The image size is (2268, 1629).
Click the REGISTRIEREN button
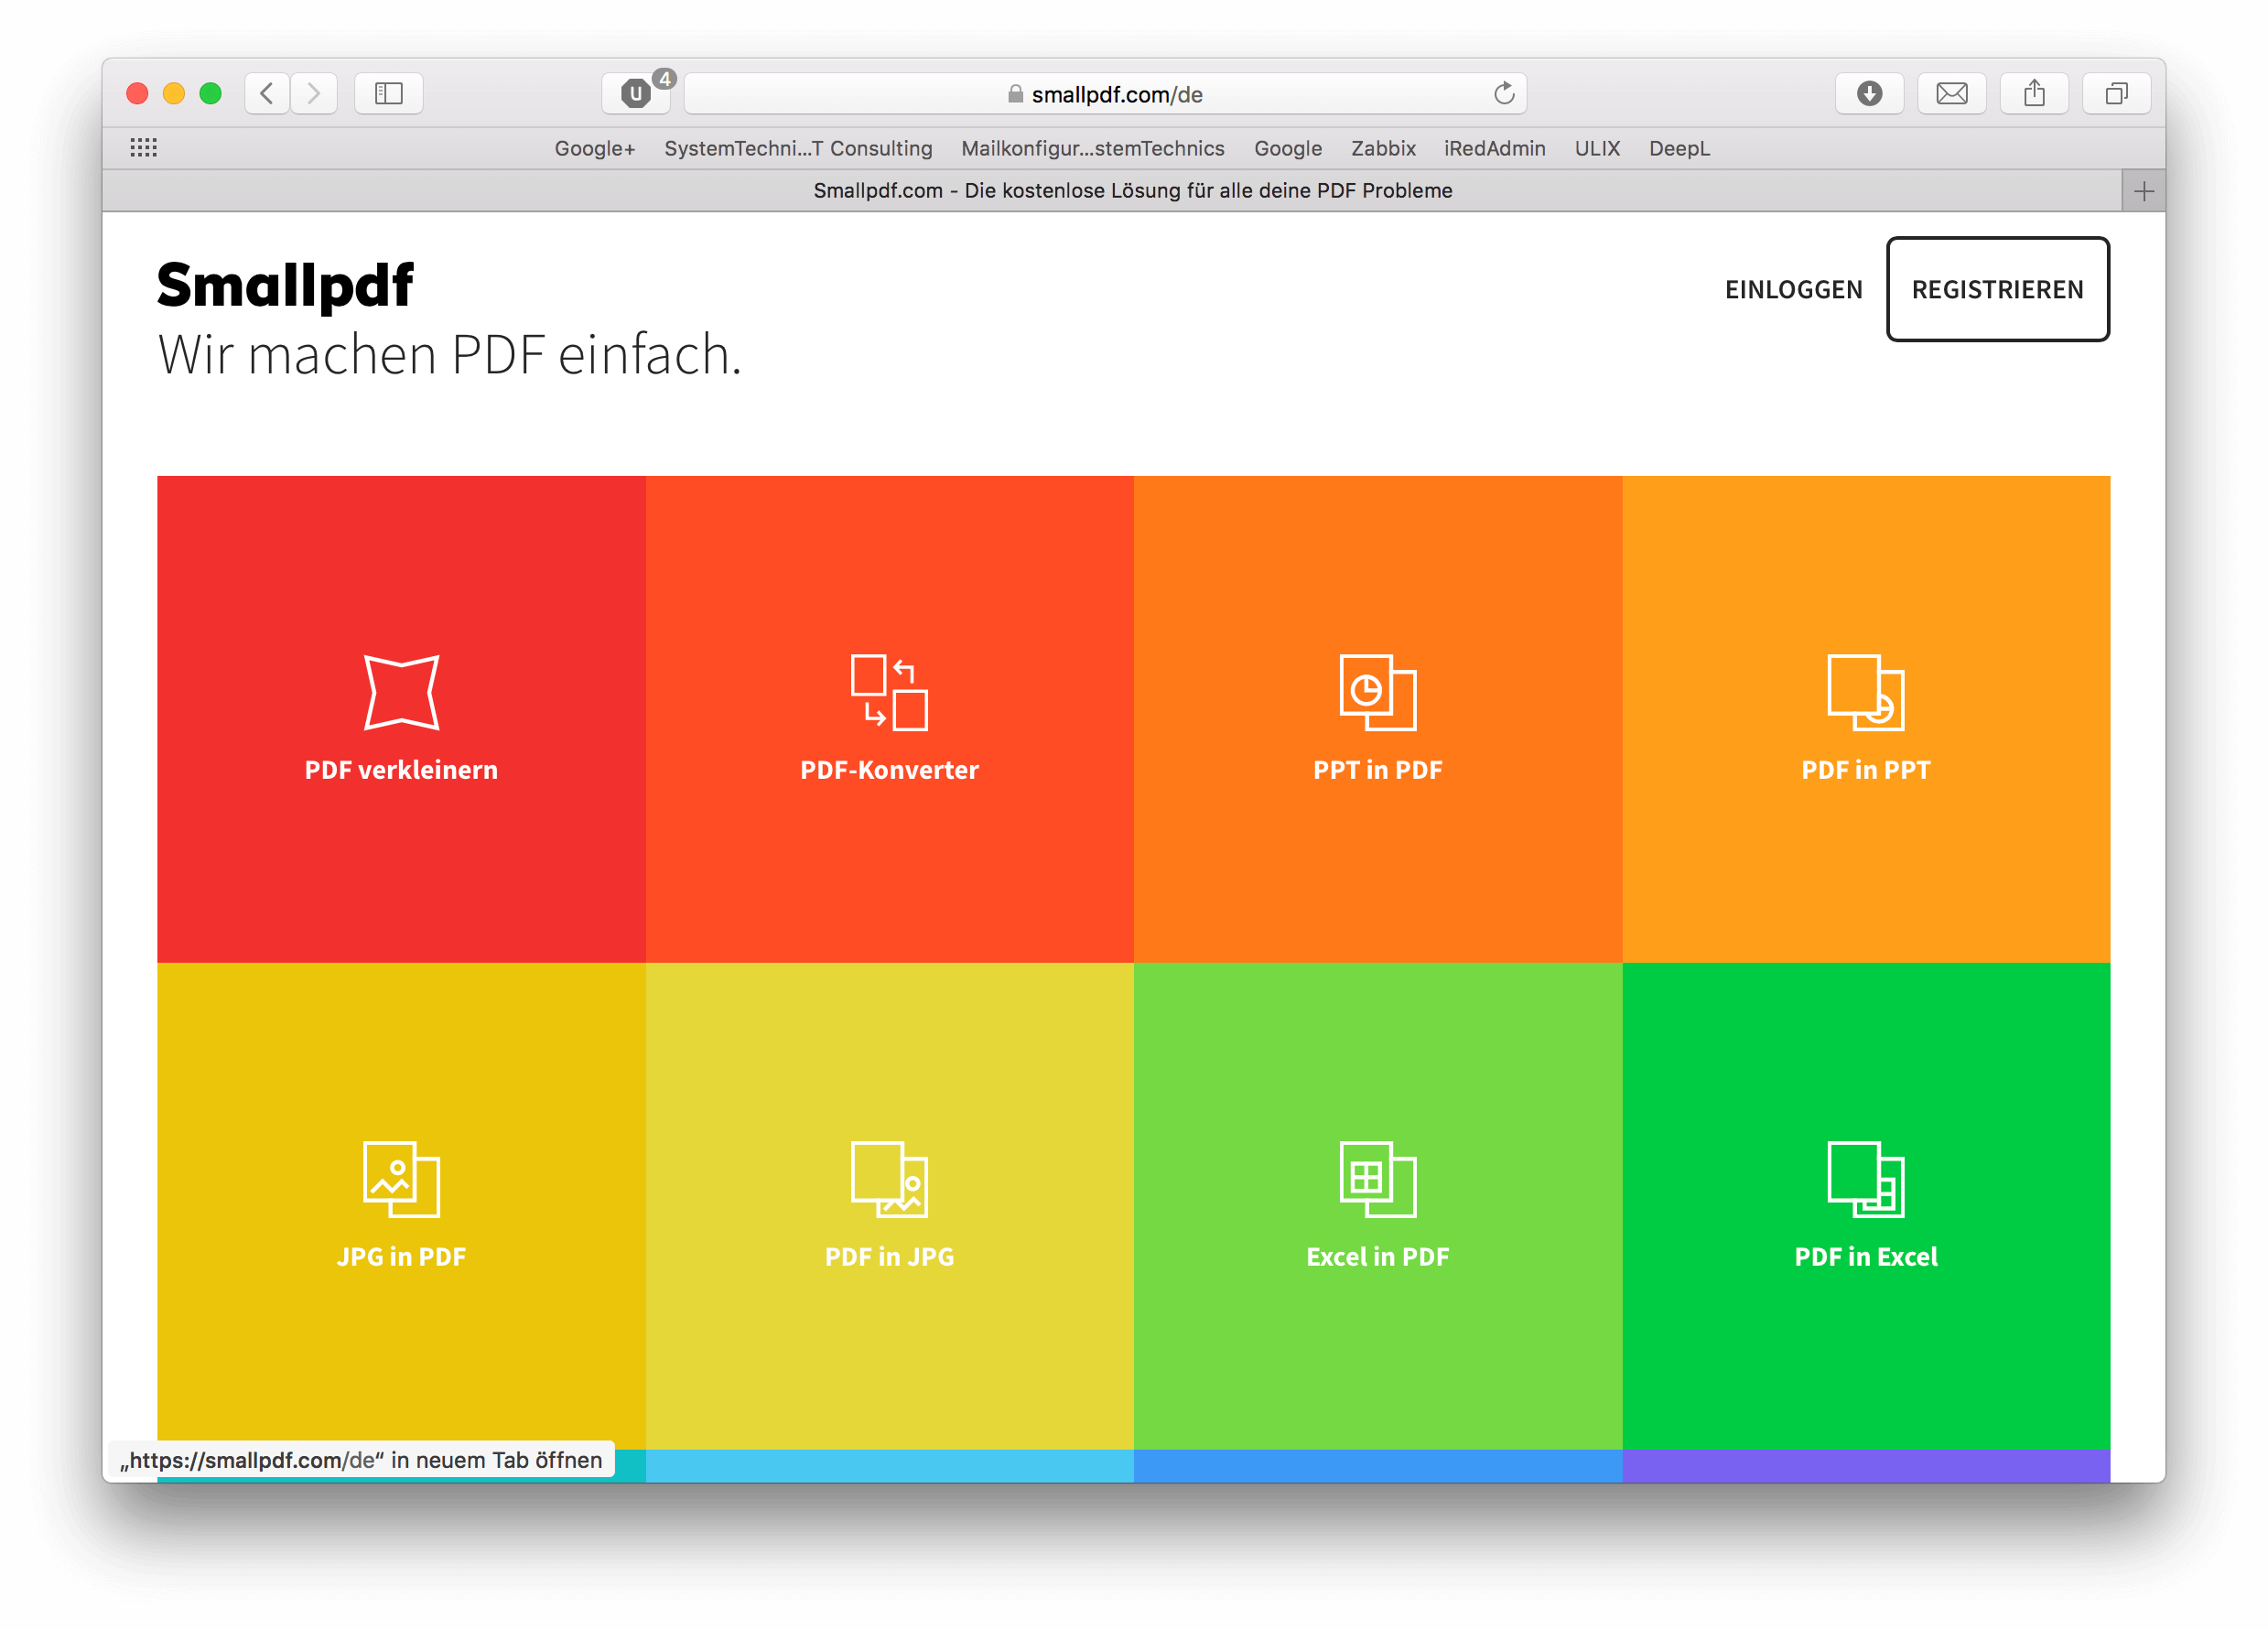(1997, 290)
